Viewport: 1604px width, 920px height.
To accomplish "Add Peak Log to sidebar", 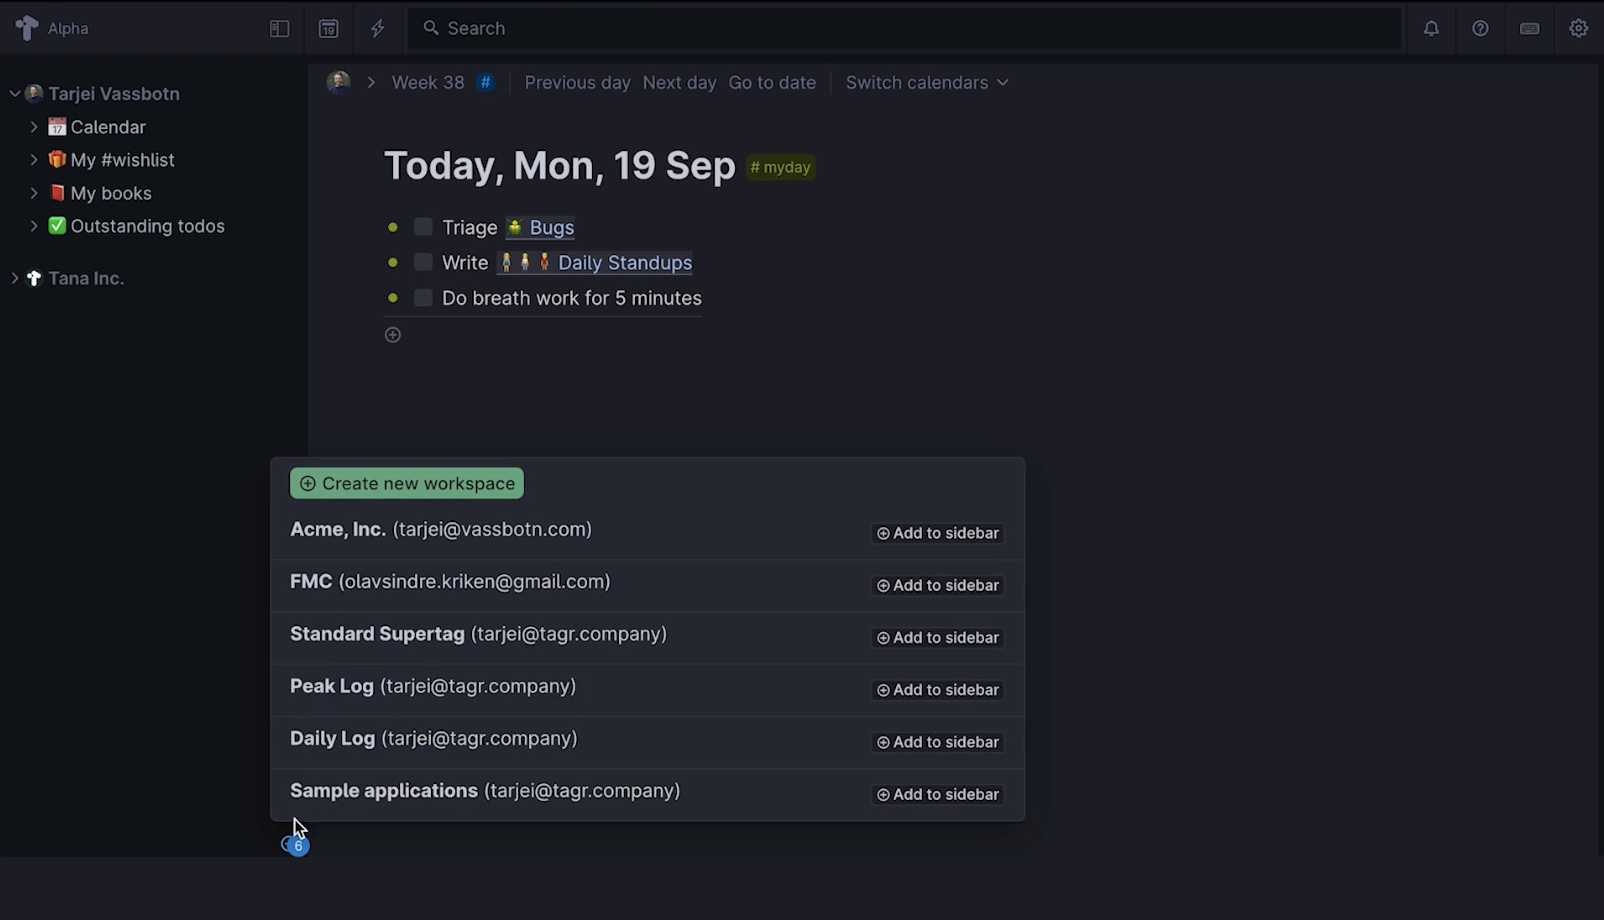I will tap(938, 690).
